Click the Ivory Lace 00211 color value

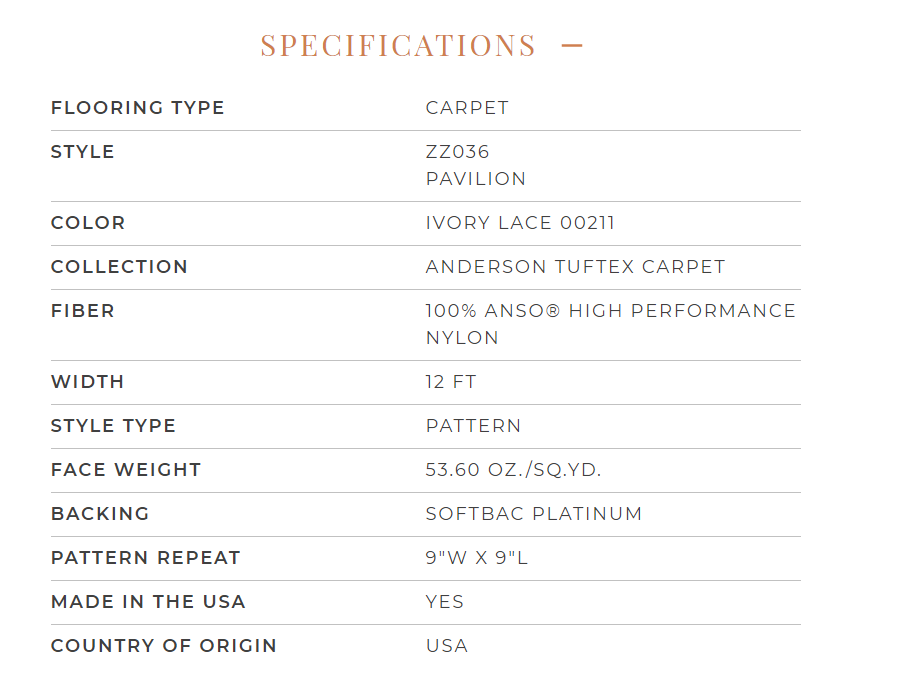click(520, 223)
